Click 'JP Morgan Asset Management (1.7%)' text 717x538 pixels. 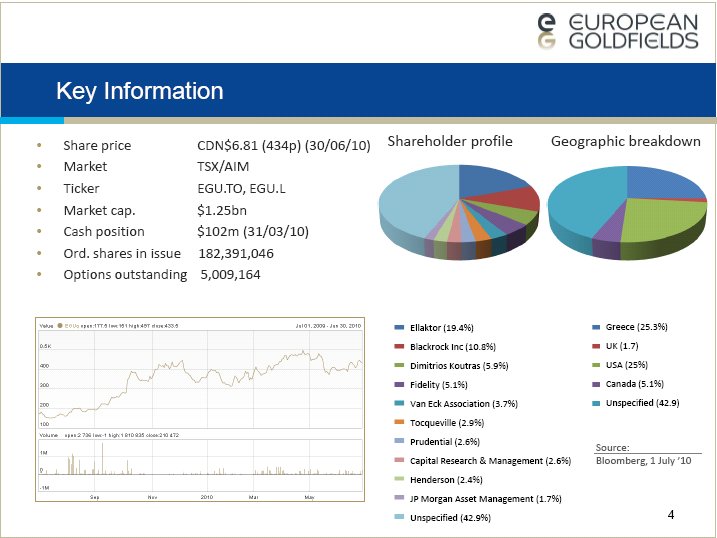(486, 499)
